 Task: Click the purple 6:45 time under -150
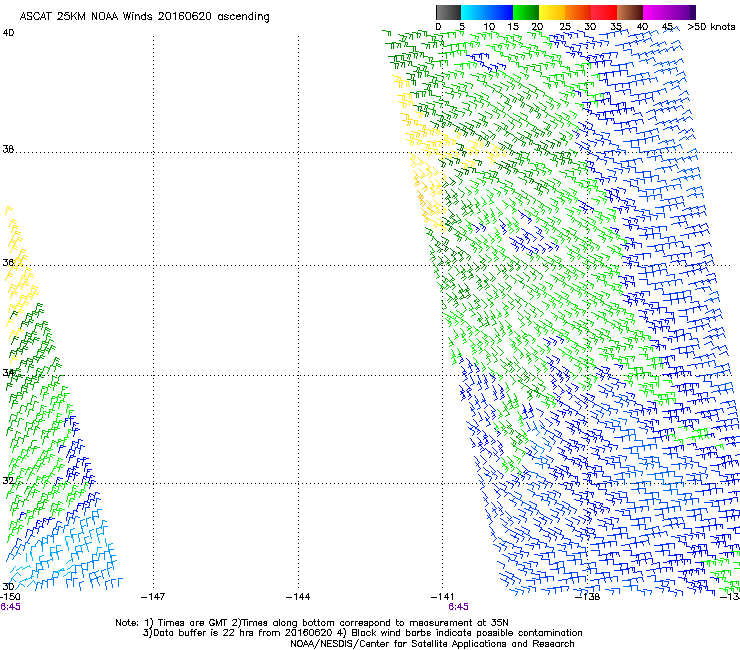pyautogui.click(x=10, y=607)
